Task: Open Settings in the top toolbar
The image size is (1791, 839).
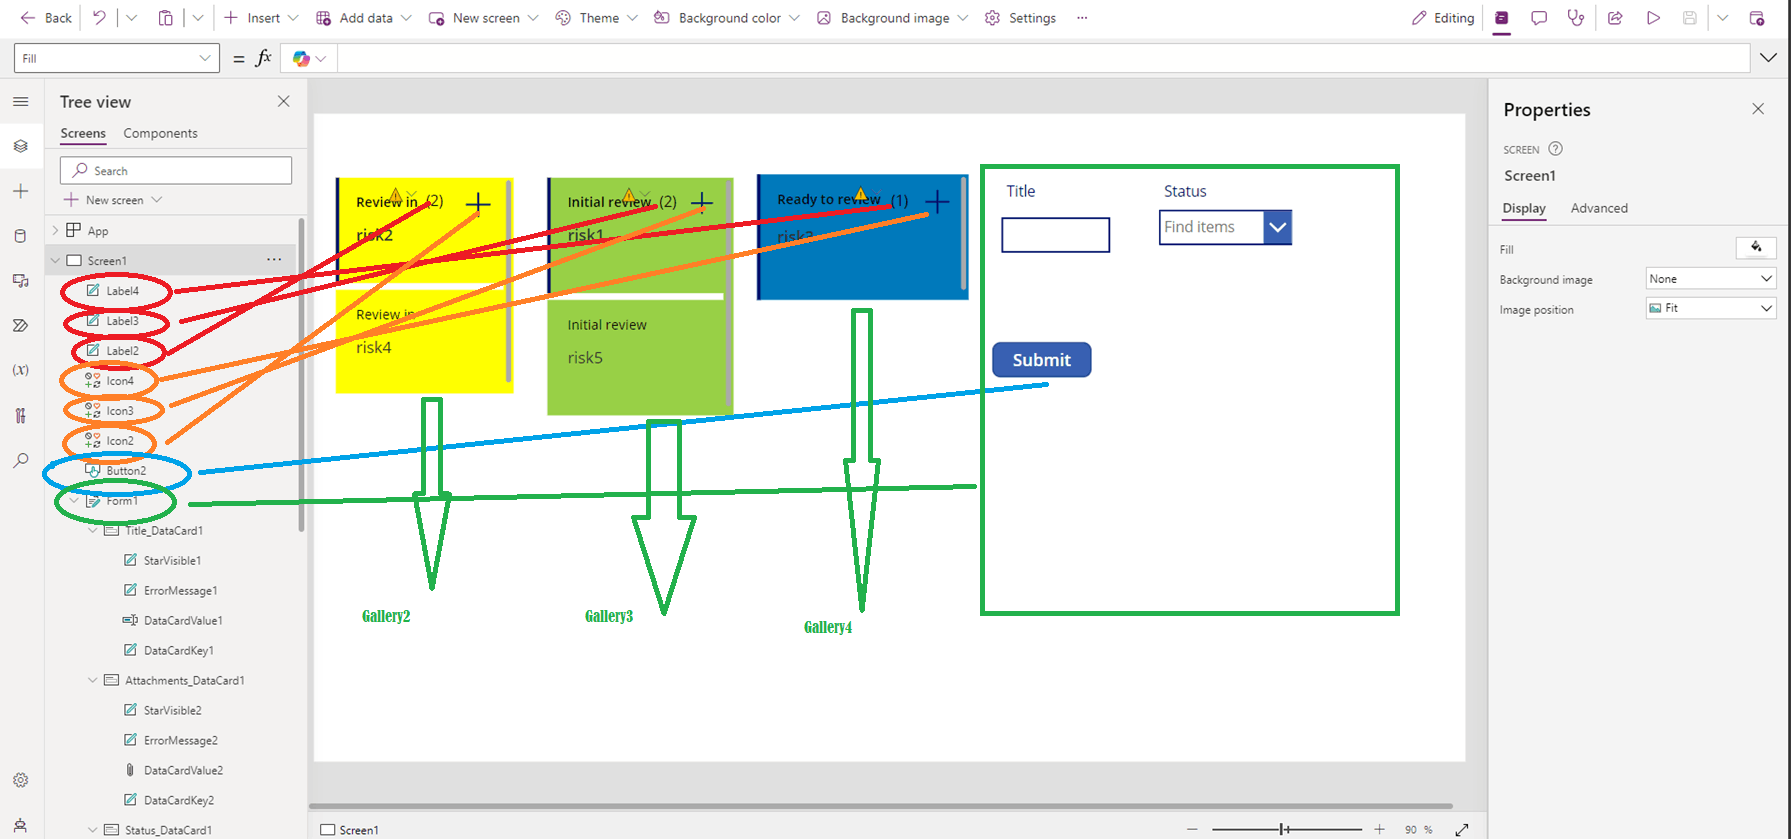Action: pyautogui.click(x=1021, y=18)
